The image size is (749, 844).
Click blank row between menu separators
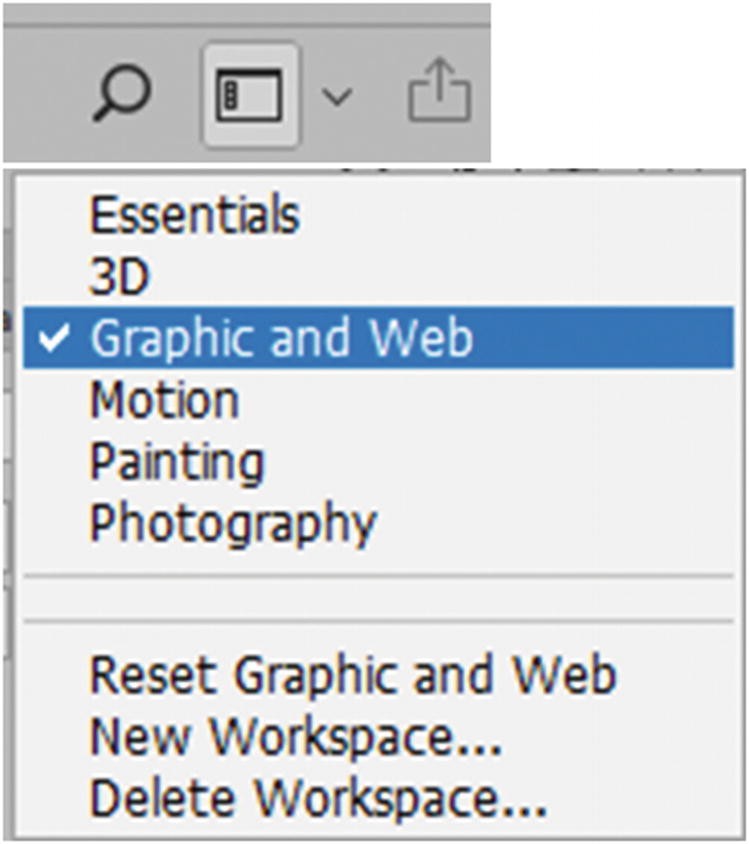(378, 599)
